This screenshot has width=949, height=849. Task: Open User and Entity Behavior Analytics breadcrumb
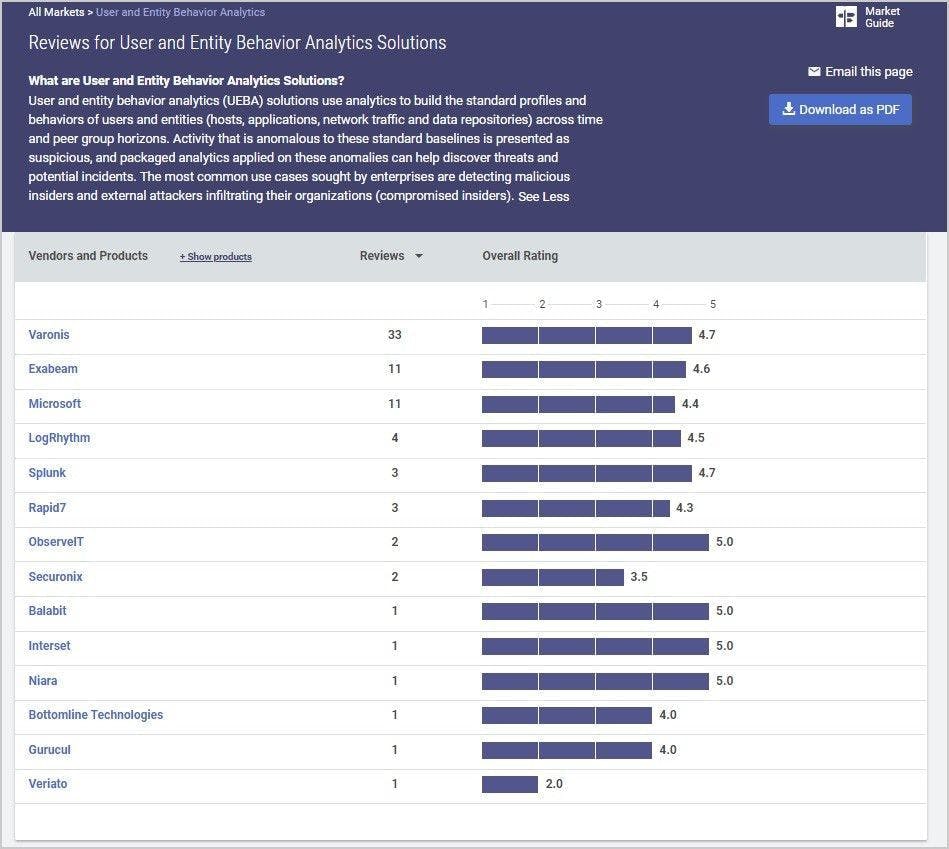pos(180,12)
